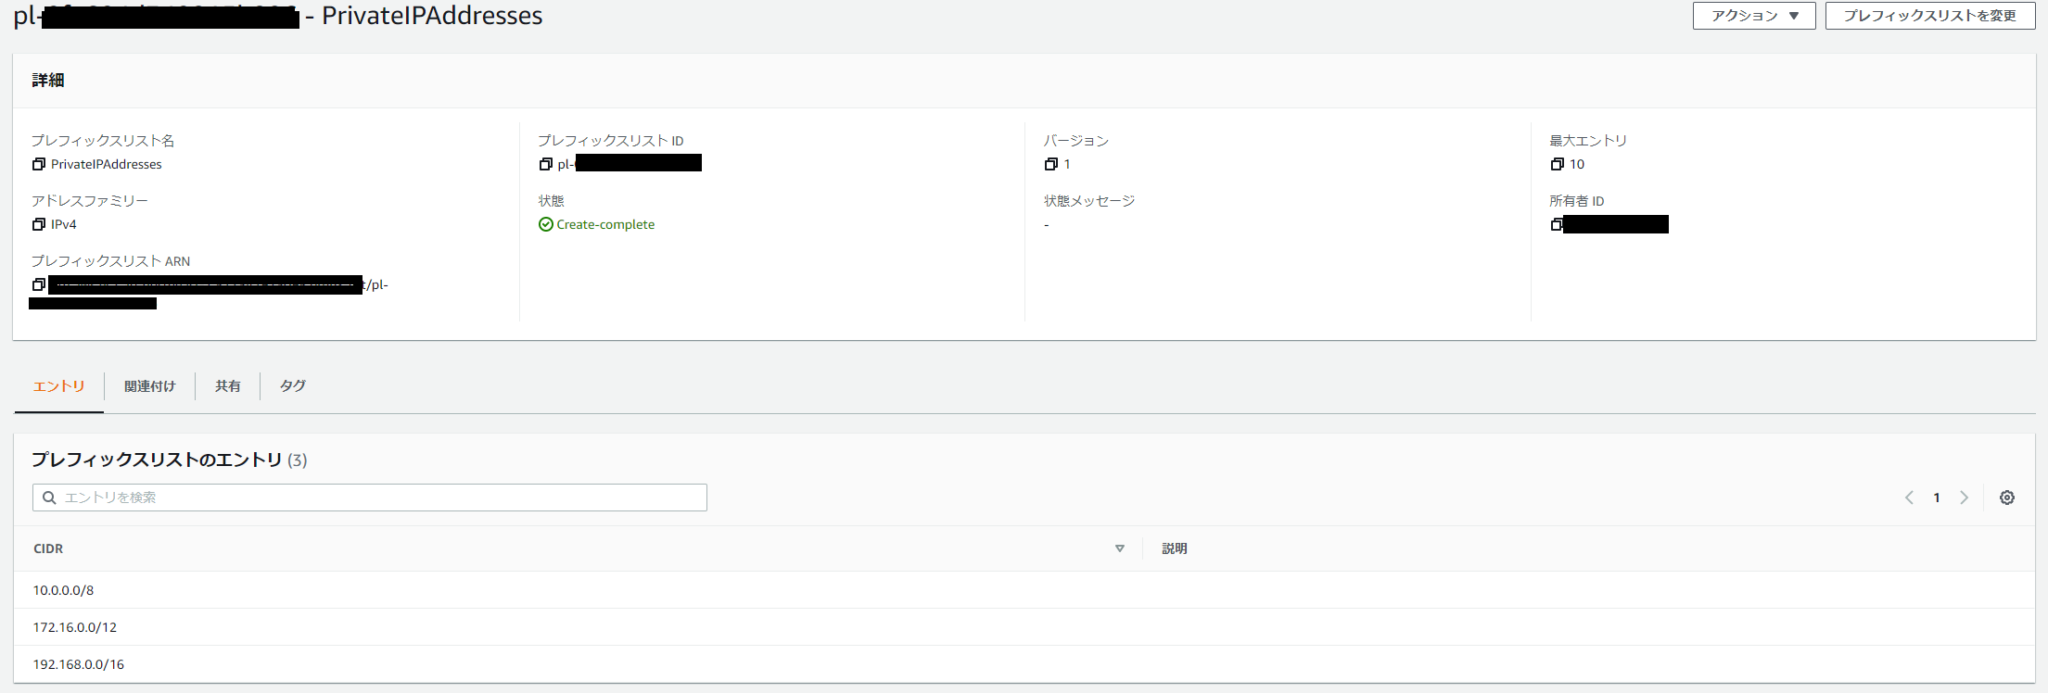The image size is (2048, 693).
Task: Switch to the 関連付け tab
Action: pos(150,386)
